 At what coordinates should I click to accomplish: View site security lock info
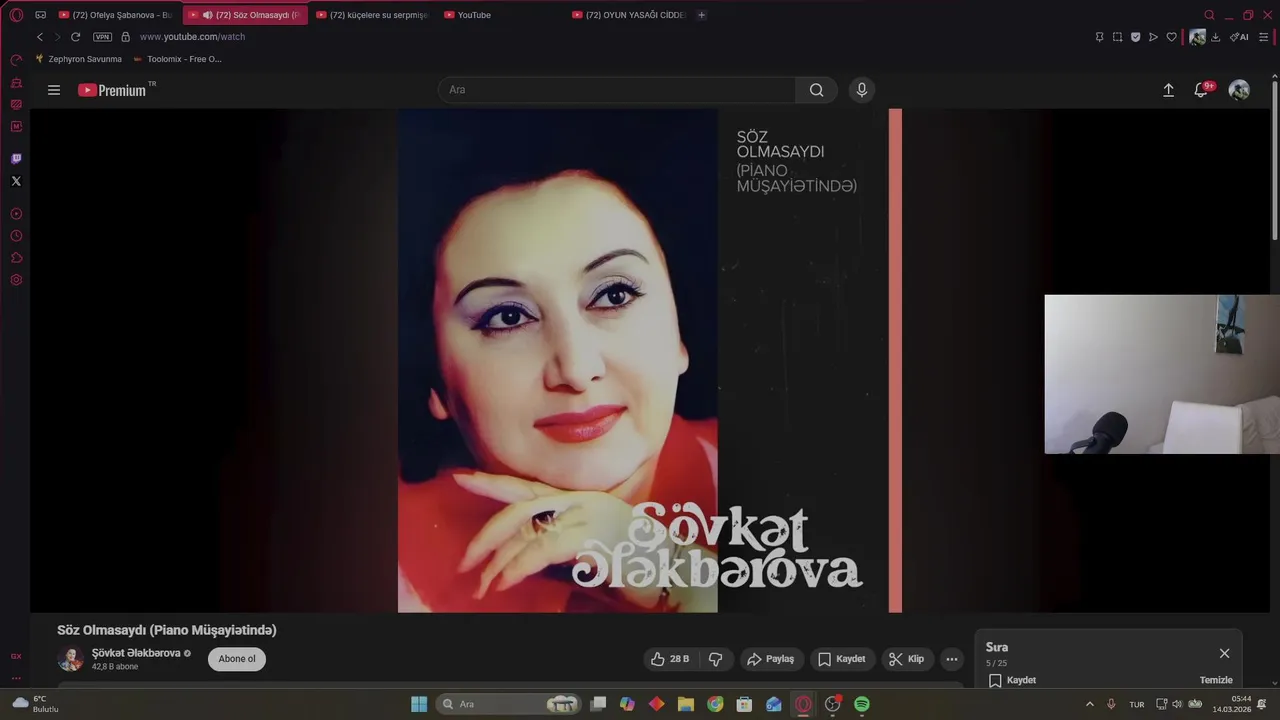(125, 37)
